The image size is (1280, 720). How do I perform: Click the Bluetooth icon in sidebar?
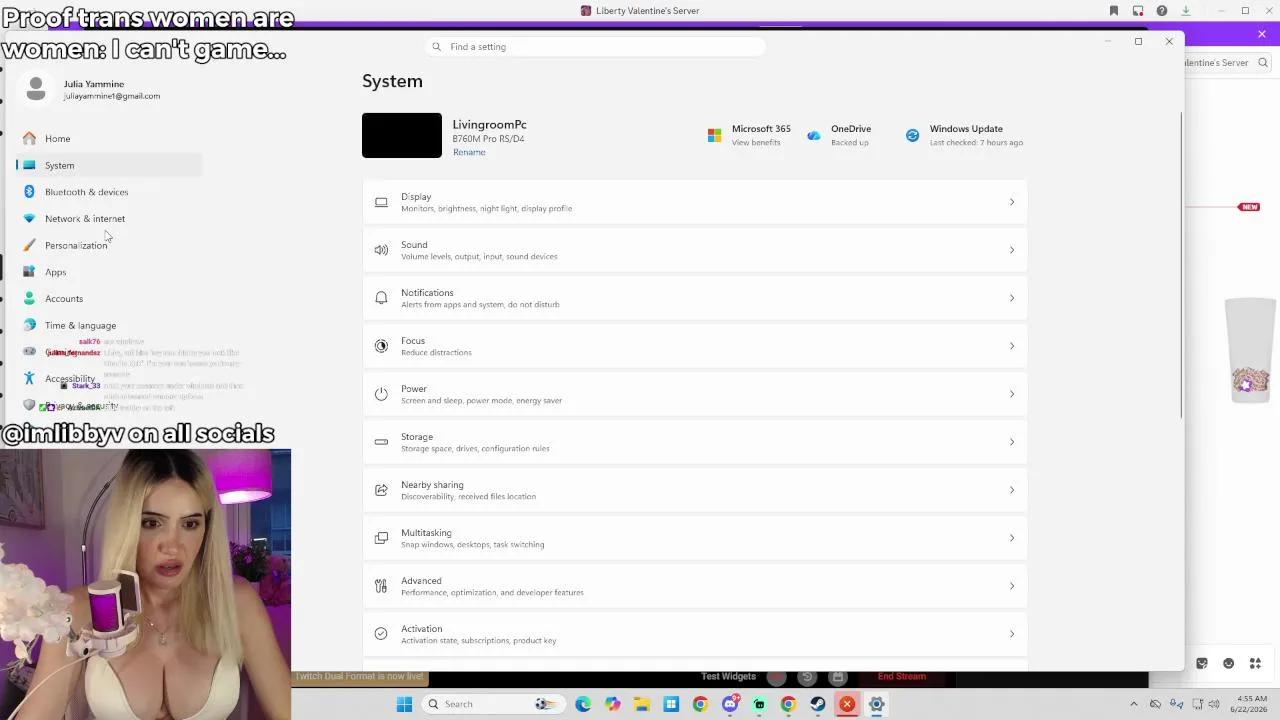[x=29, y=192]
